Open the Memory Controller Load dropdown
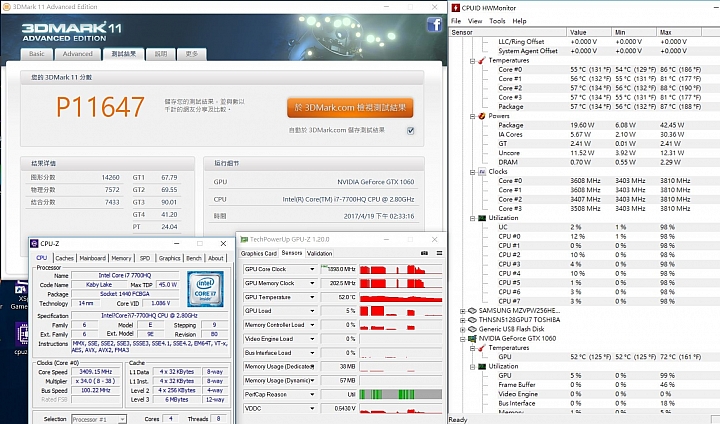720x424 pixels. tap(312, 325)
